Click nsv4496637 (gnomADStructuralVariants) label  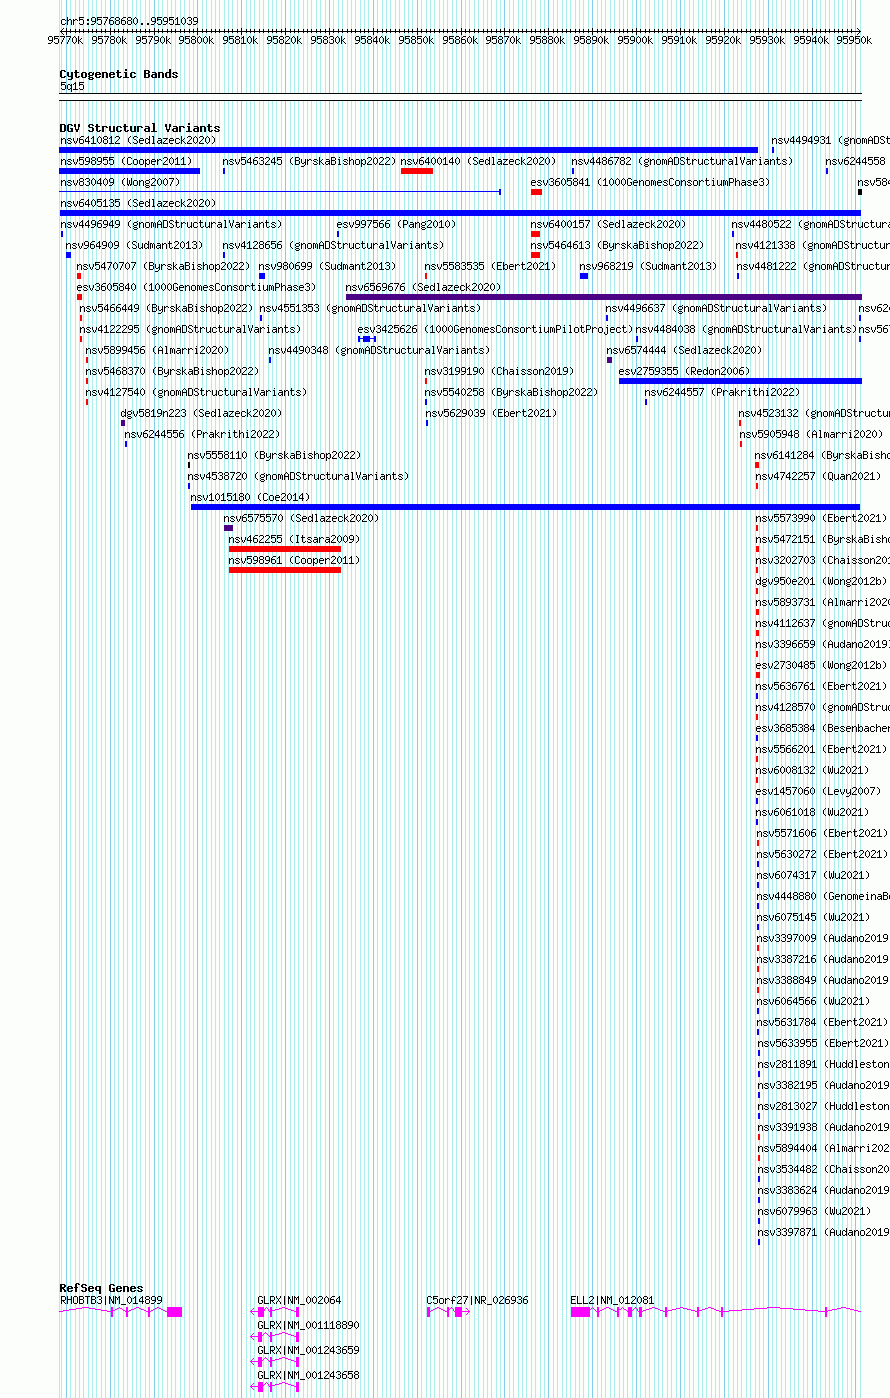(x=716, y=308)
